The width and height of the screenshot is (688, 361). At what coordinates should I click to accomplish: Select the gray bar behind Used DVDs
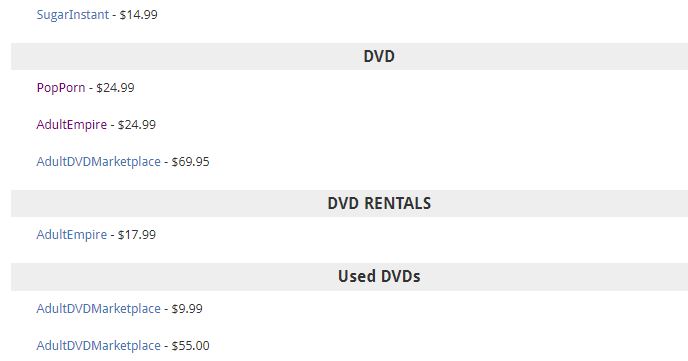pyautogui.click(x=349, y=277)
